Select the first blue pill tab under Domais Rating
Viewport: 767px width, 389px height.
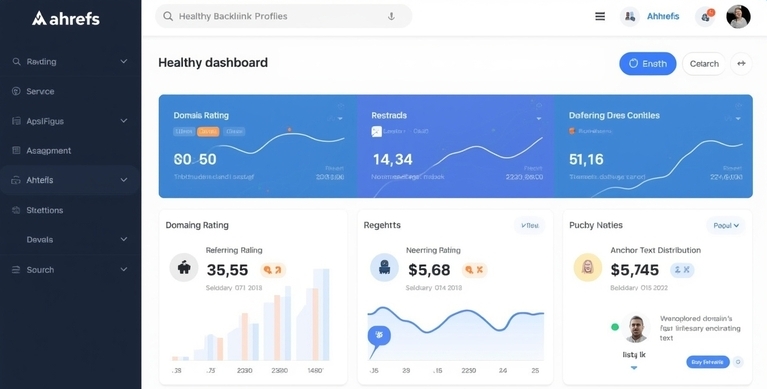(184, 131)
